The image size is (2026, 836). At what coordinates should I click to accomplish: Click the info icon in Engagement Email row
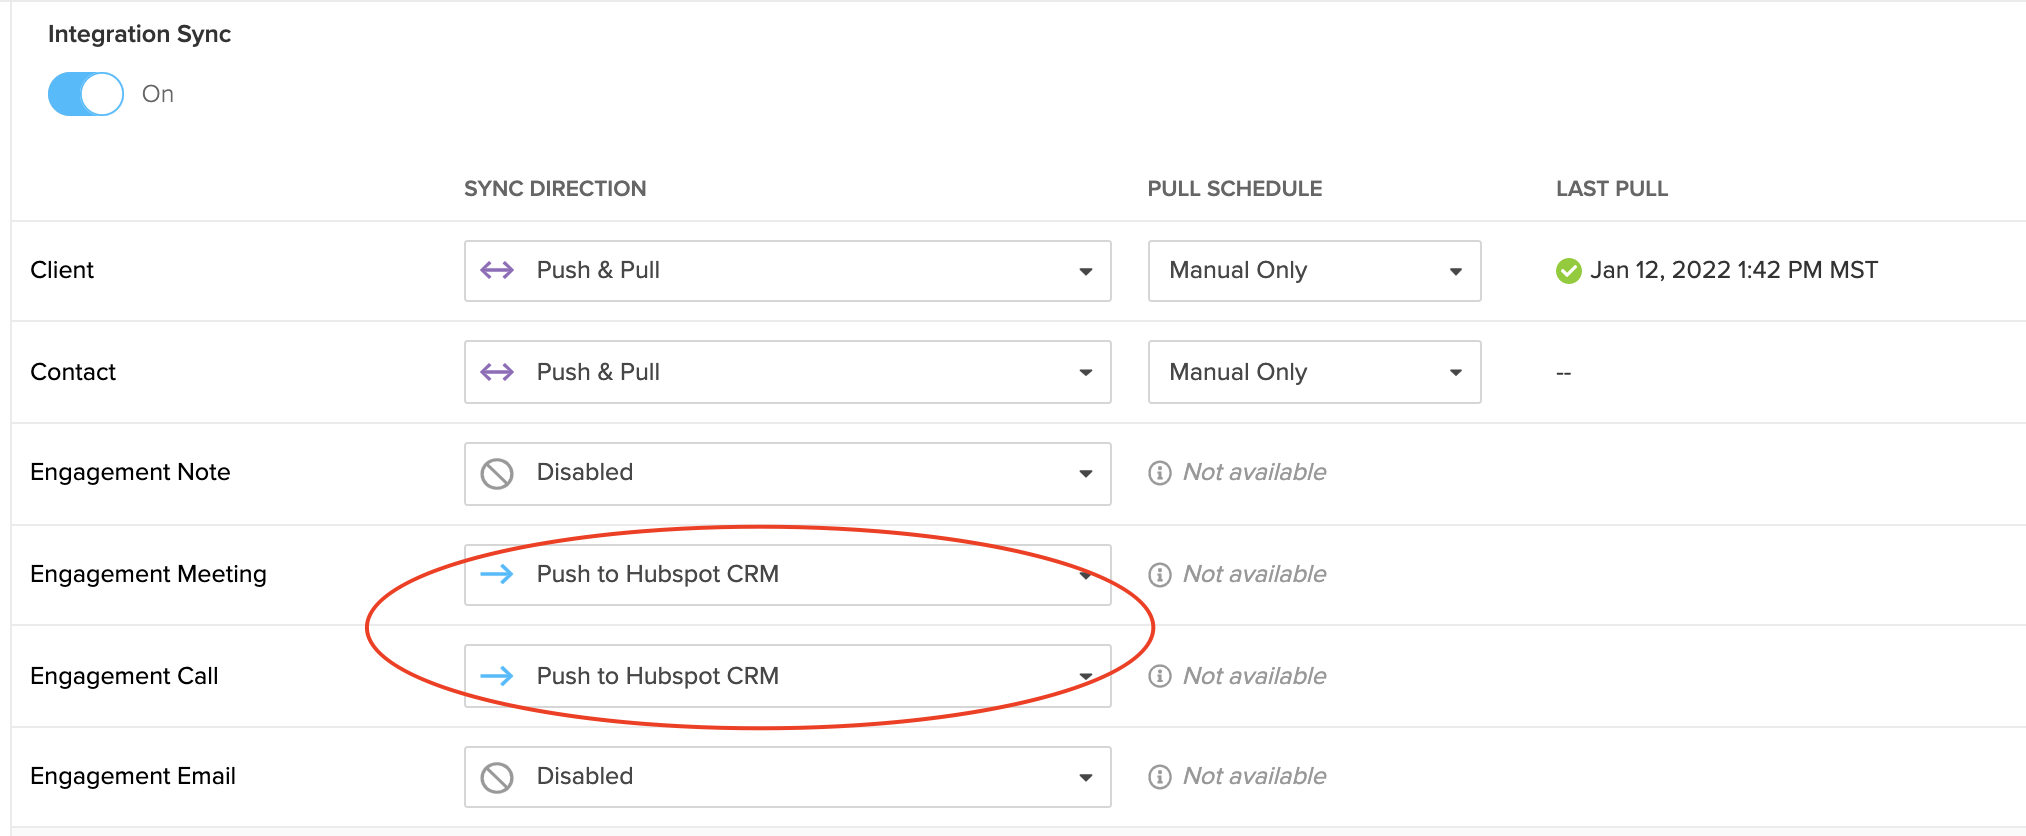1160,777
